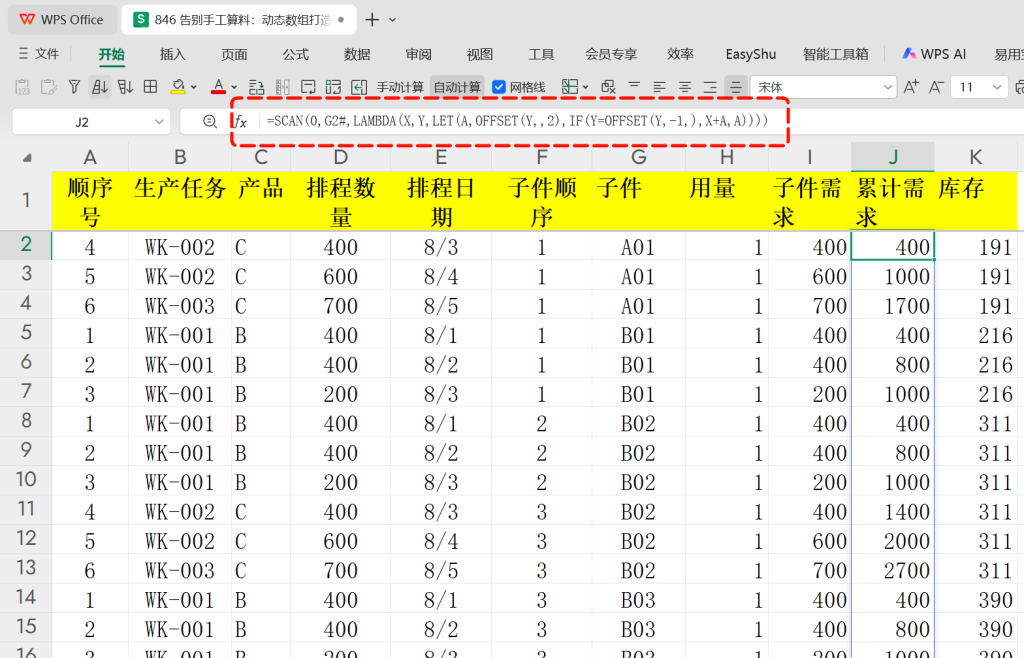
Task: Click the comment-style box icon in toolbar
Action: tap(308, 87)
